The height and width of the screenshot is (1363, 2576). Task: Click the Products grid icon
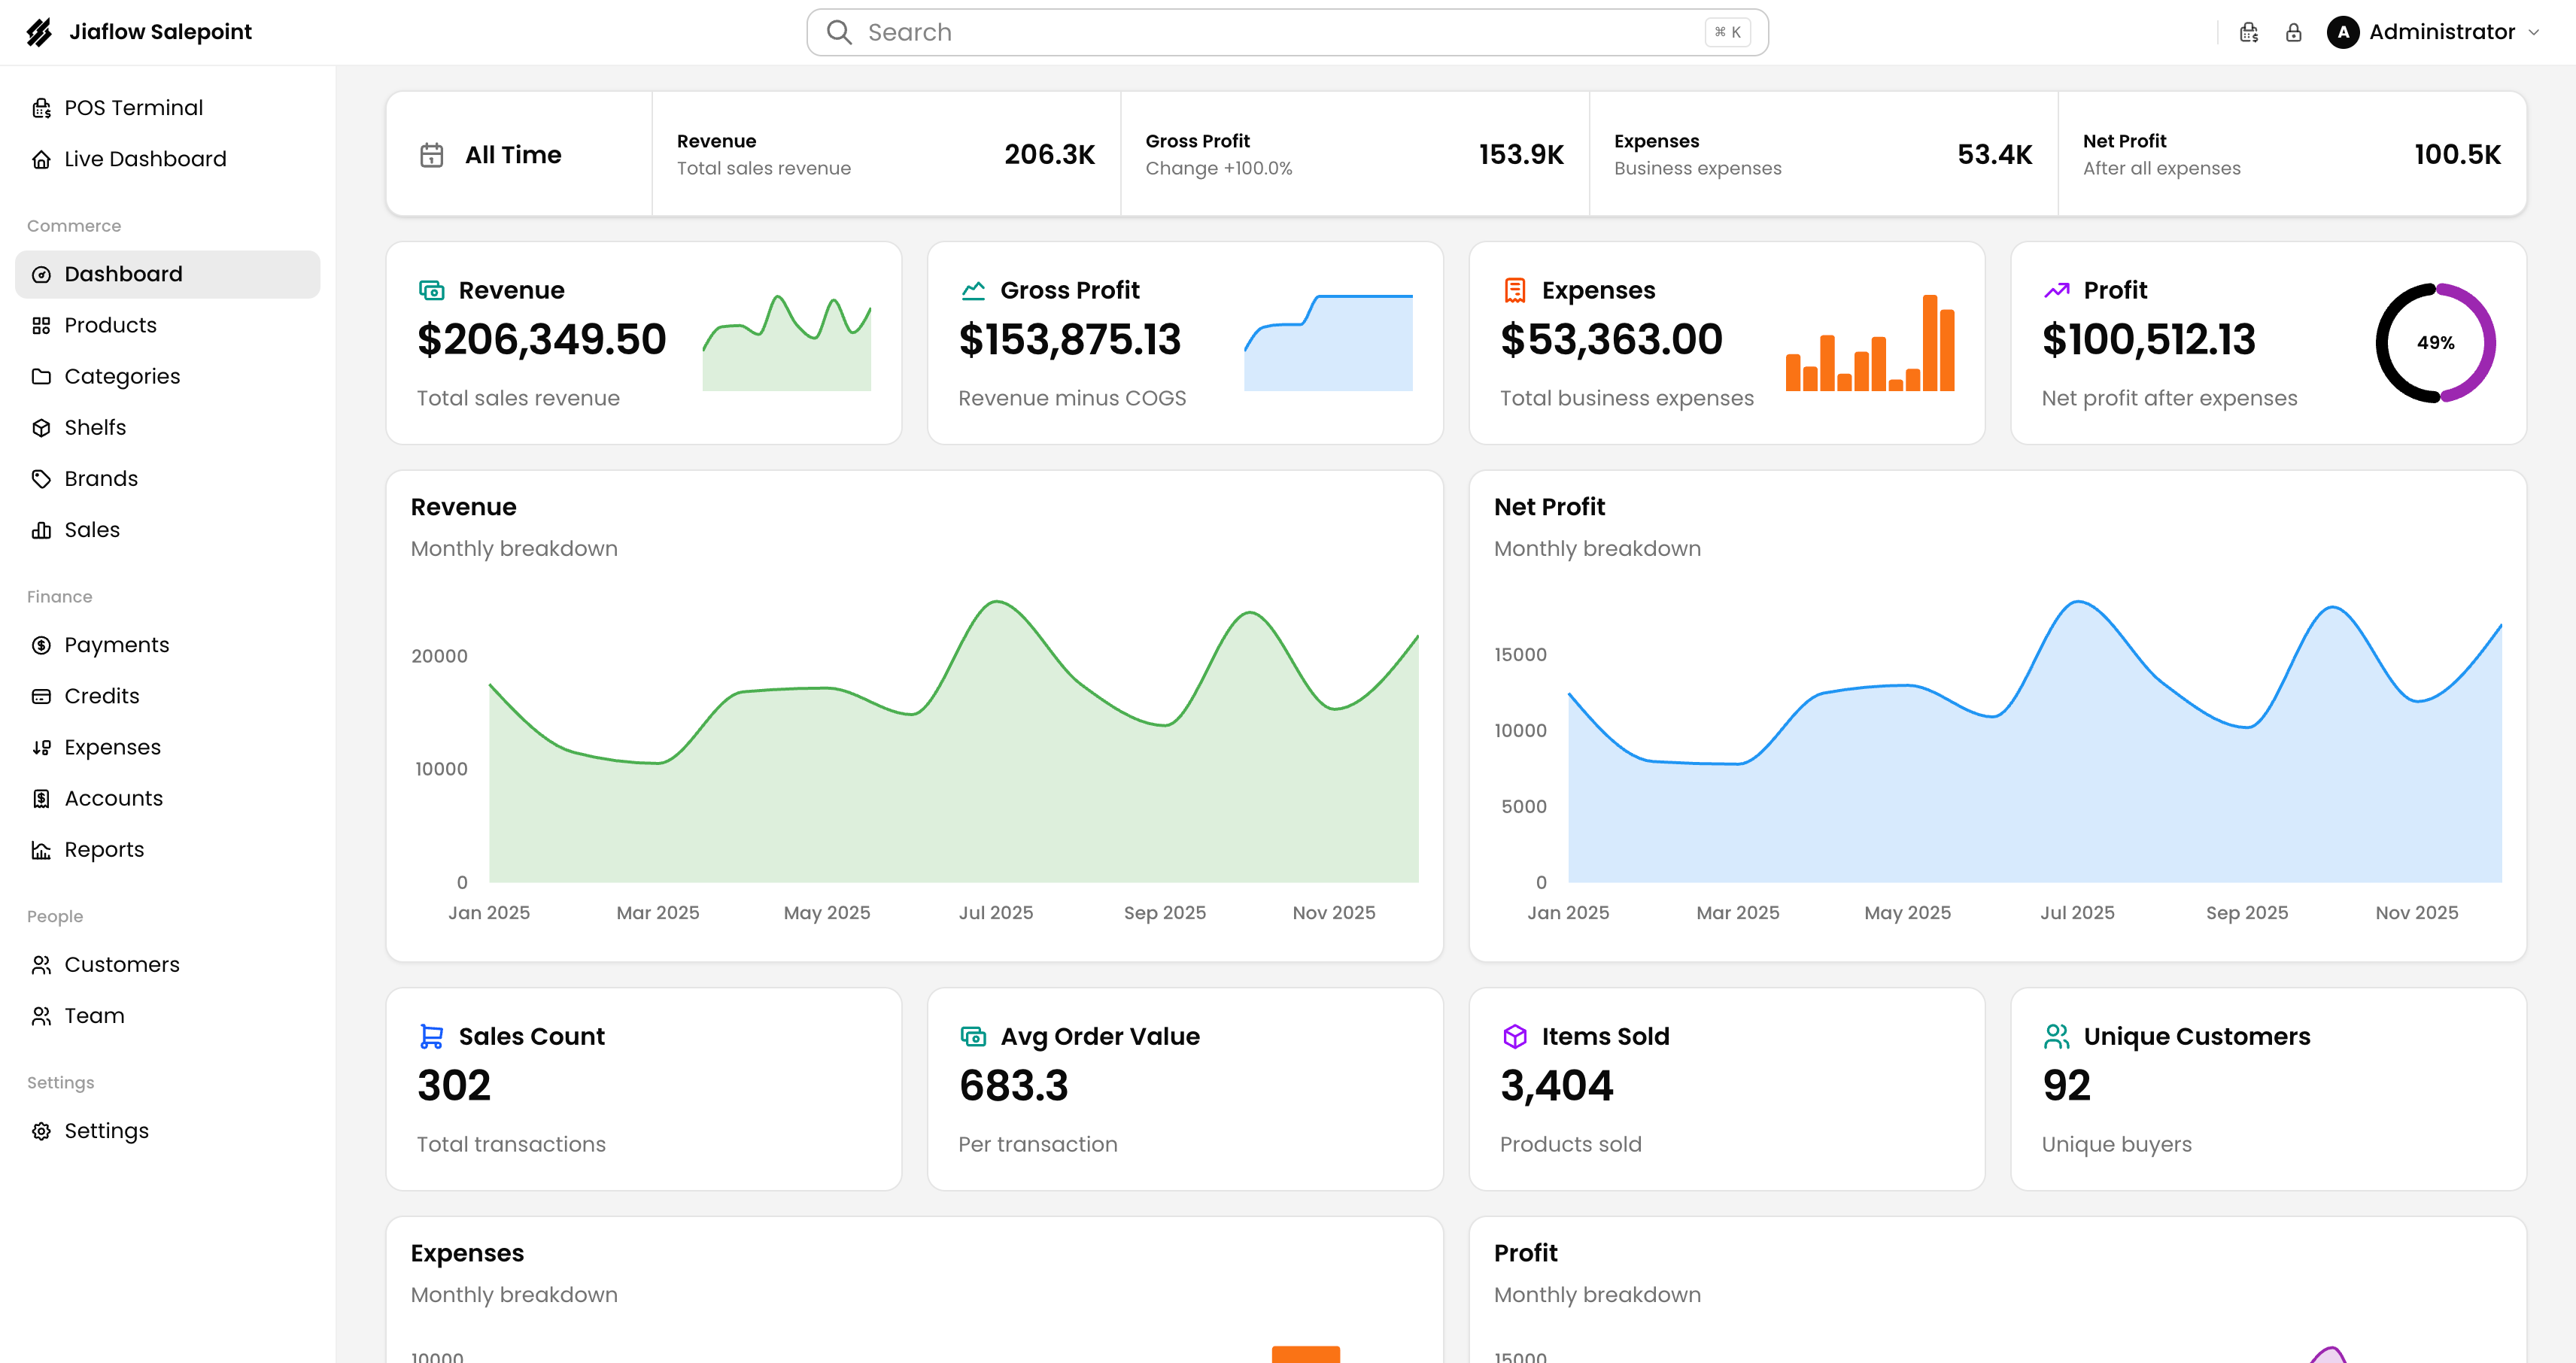41,325
